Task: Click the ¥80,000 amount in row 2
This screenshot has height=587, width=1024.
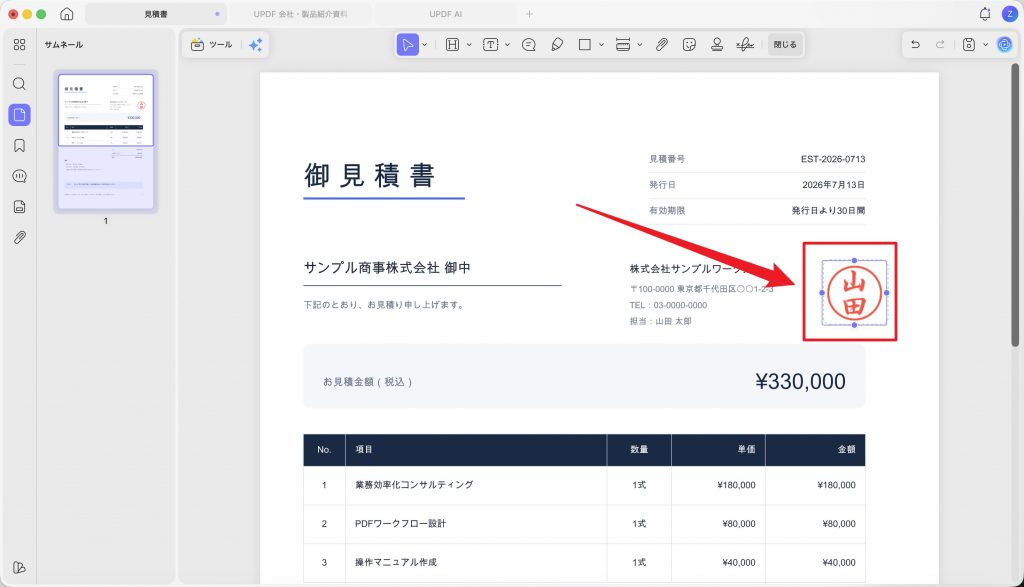Action: [839, 524]
